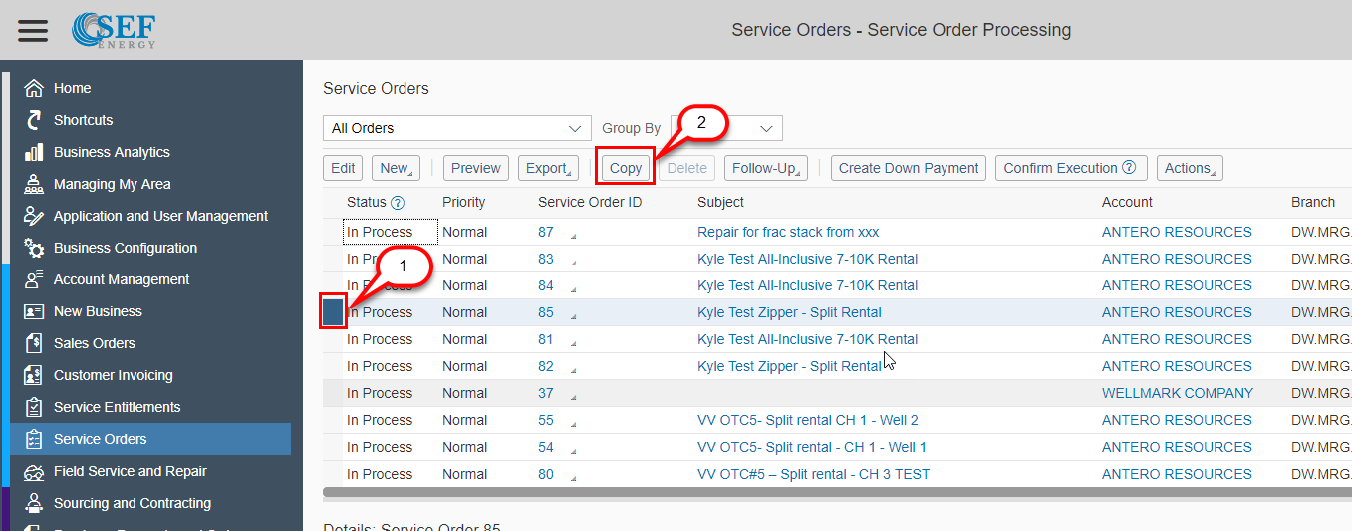The height and width of the screenshot is (531, 1352).
Task: Open service order 84 link
Action: pyautogui.click(x=546, y=285)
